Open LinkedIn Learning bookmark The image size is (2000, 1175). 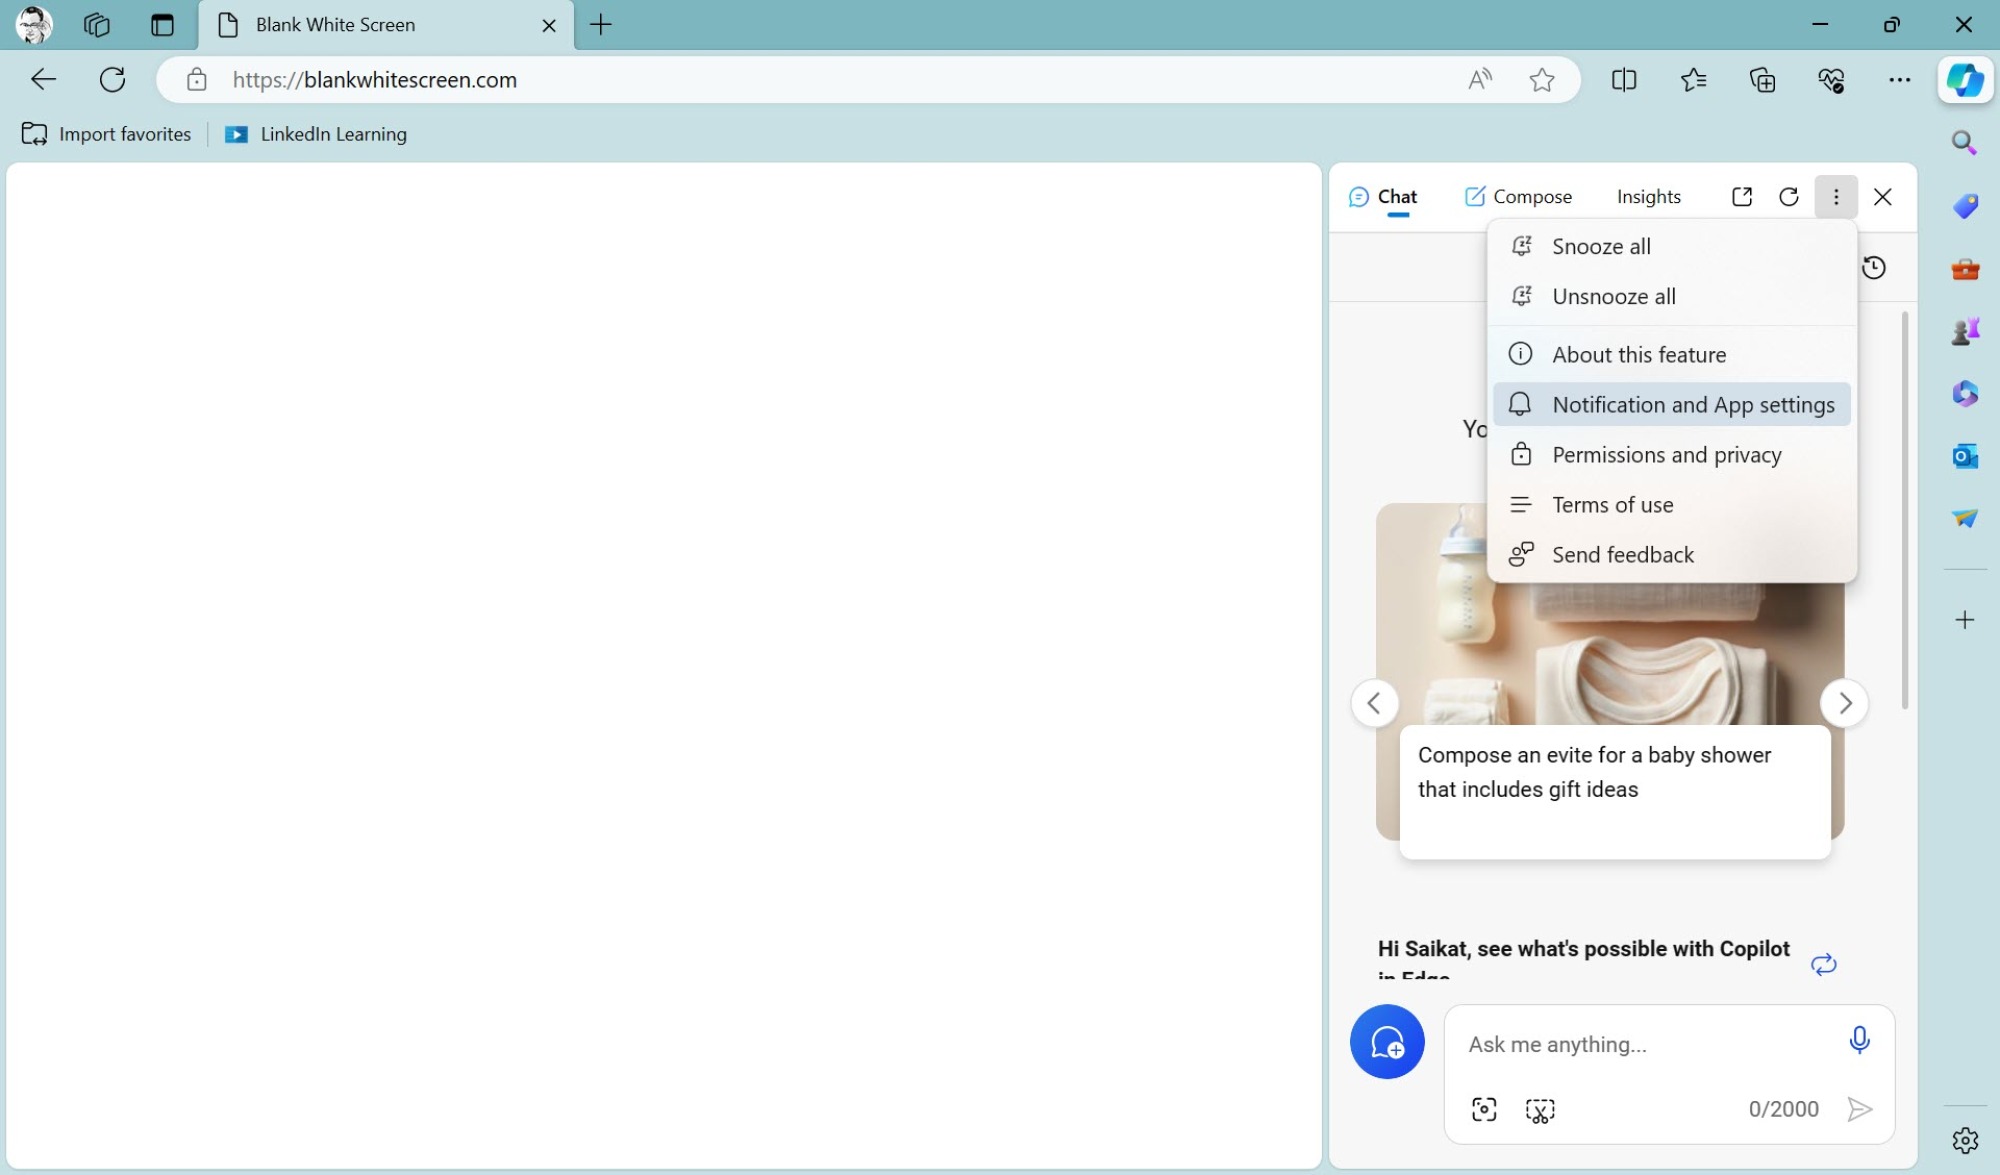(x=316, y=134)
